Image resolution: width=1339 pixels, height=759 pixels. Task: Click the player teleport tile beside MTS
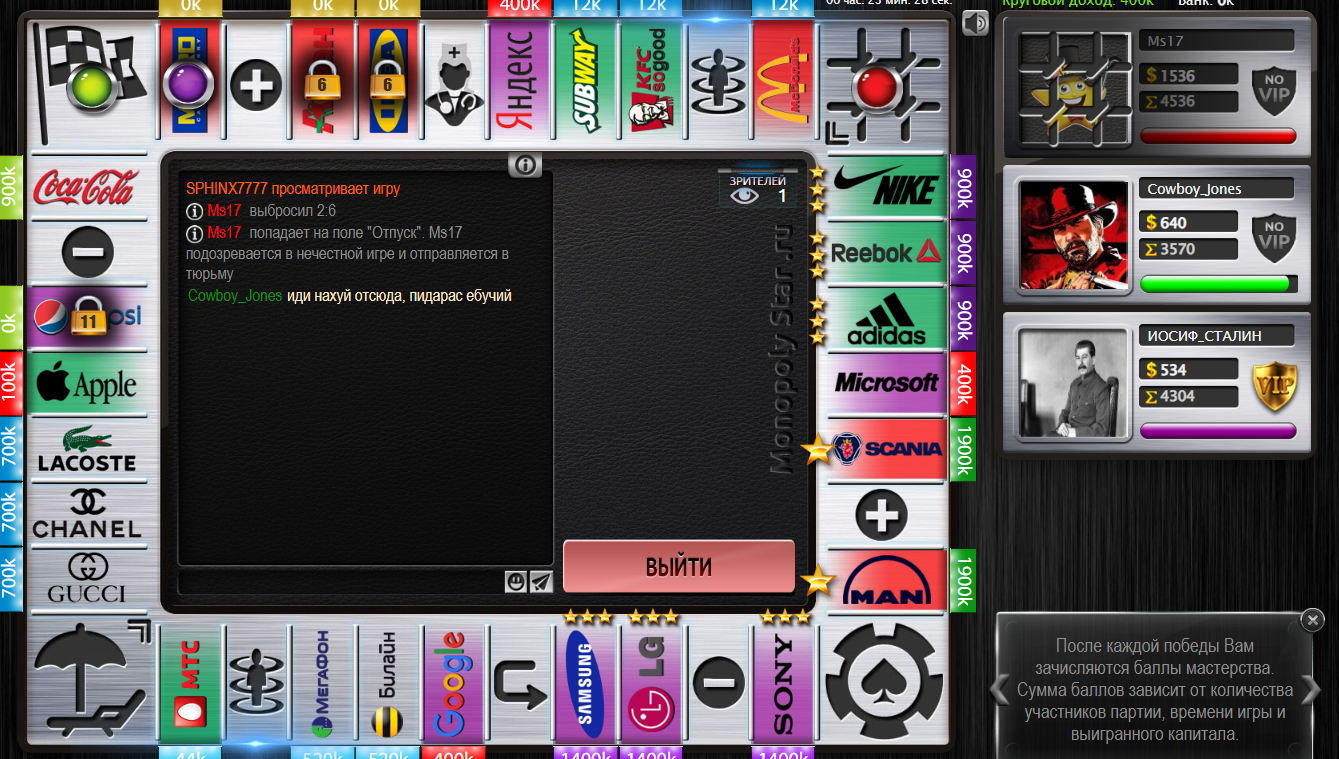point(256,684)
